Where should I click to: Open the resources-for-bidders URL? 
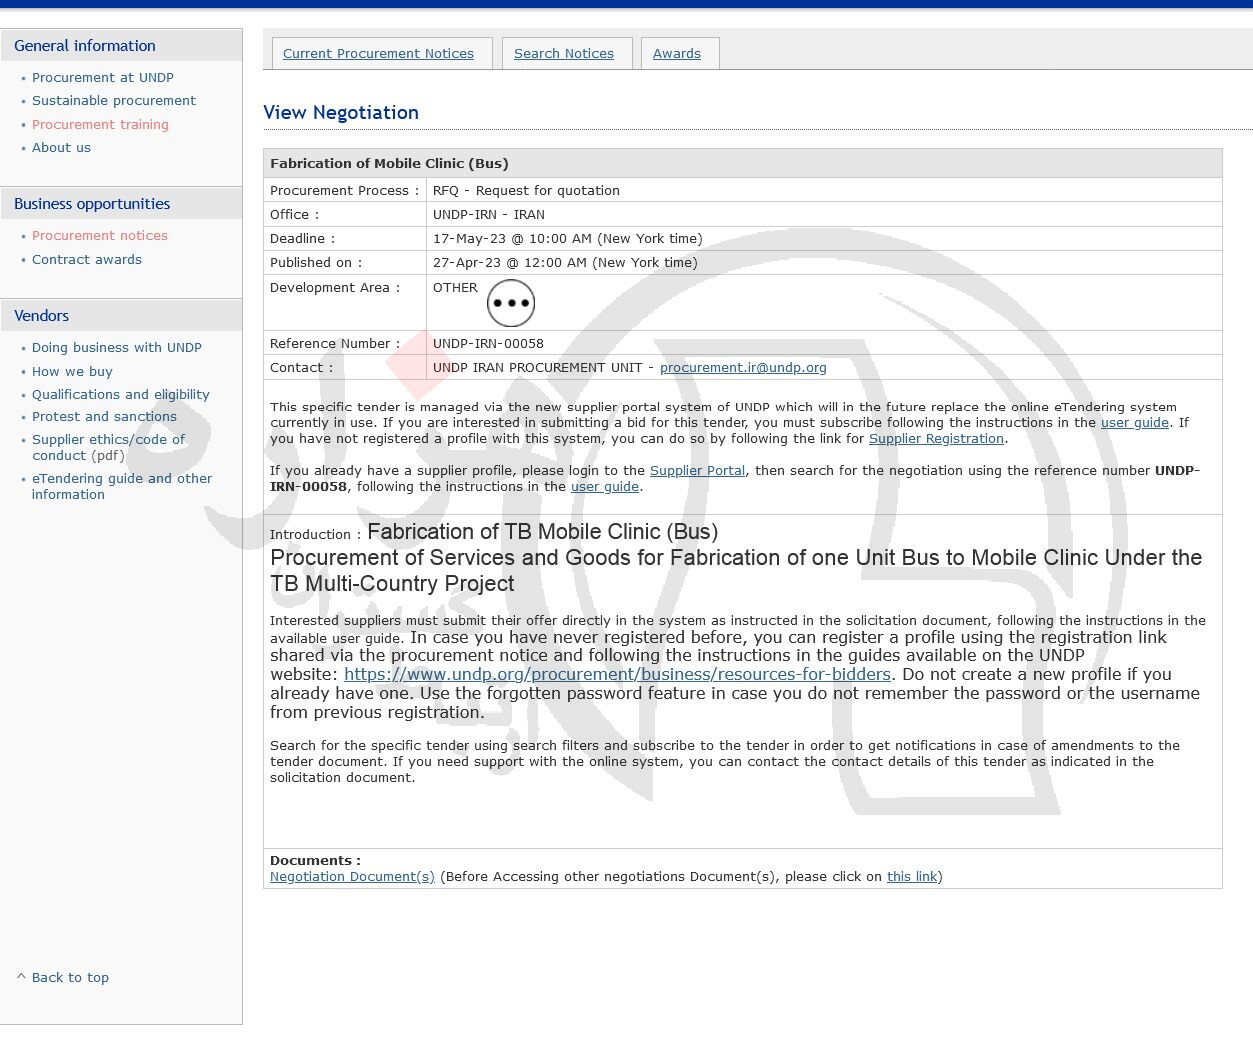point(617,675)
